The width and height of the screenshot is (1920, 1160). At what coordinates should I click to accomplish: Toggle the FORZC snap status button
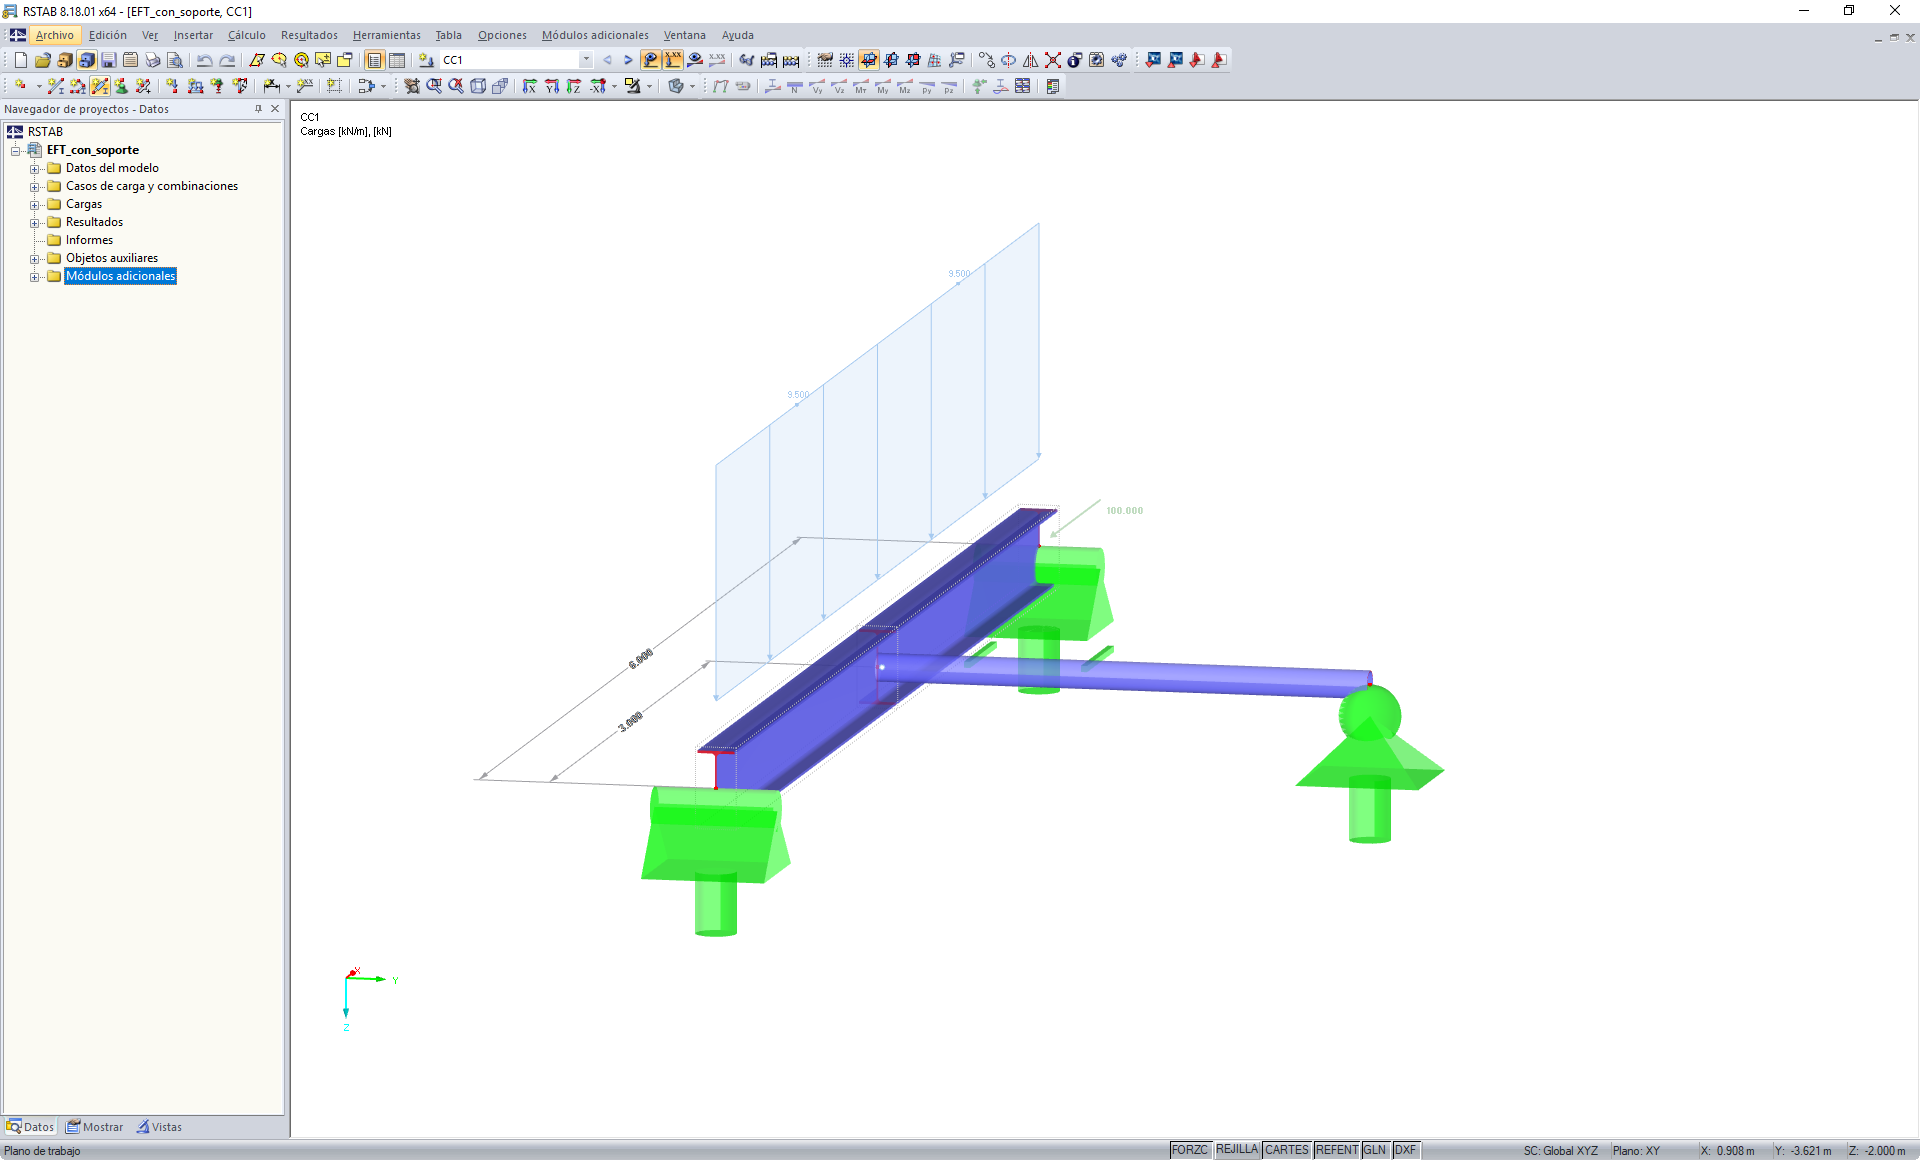click(x=1189, y=1150)
